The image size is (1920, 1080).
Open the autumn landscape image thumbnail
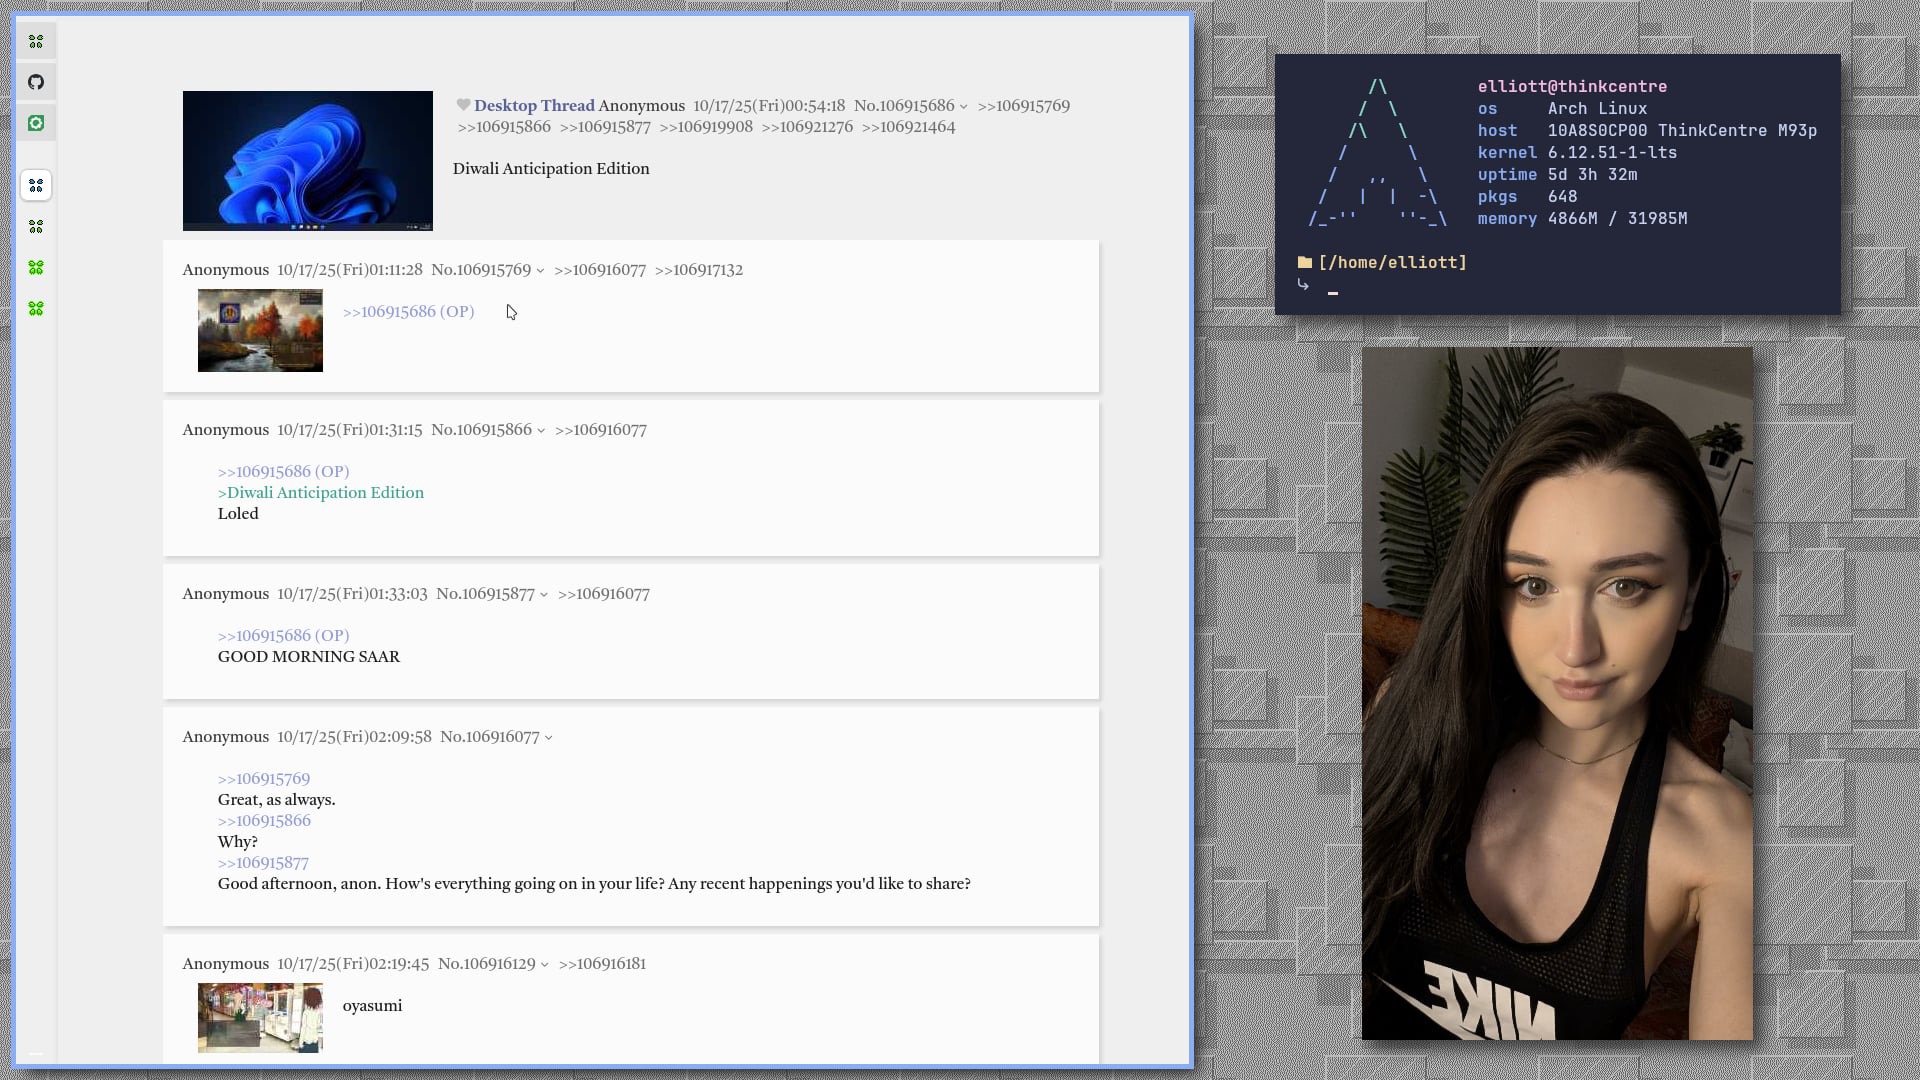(260, 330)
